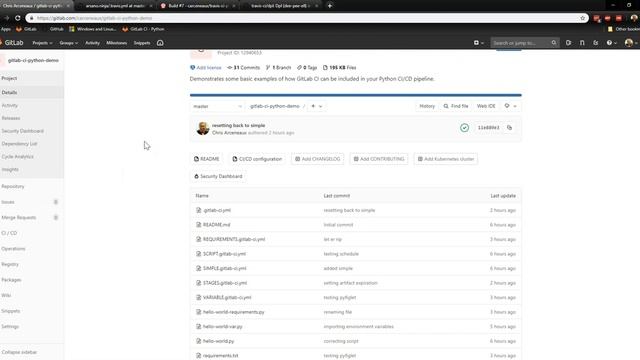This screenshot has height=360, width=640.
Task: Open the Security Dashboard button below README
Action: point(218,176)
